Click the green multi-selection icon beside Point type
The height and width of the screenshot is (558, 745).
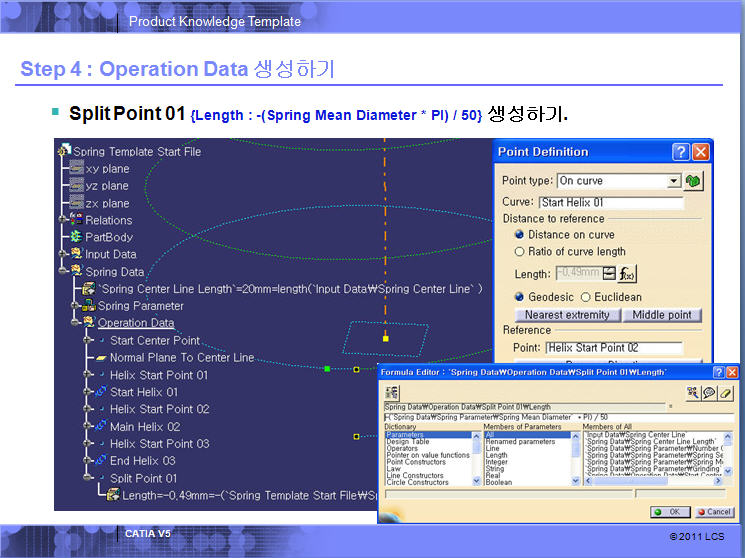[692, 181]
